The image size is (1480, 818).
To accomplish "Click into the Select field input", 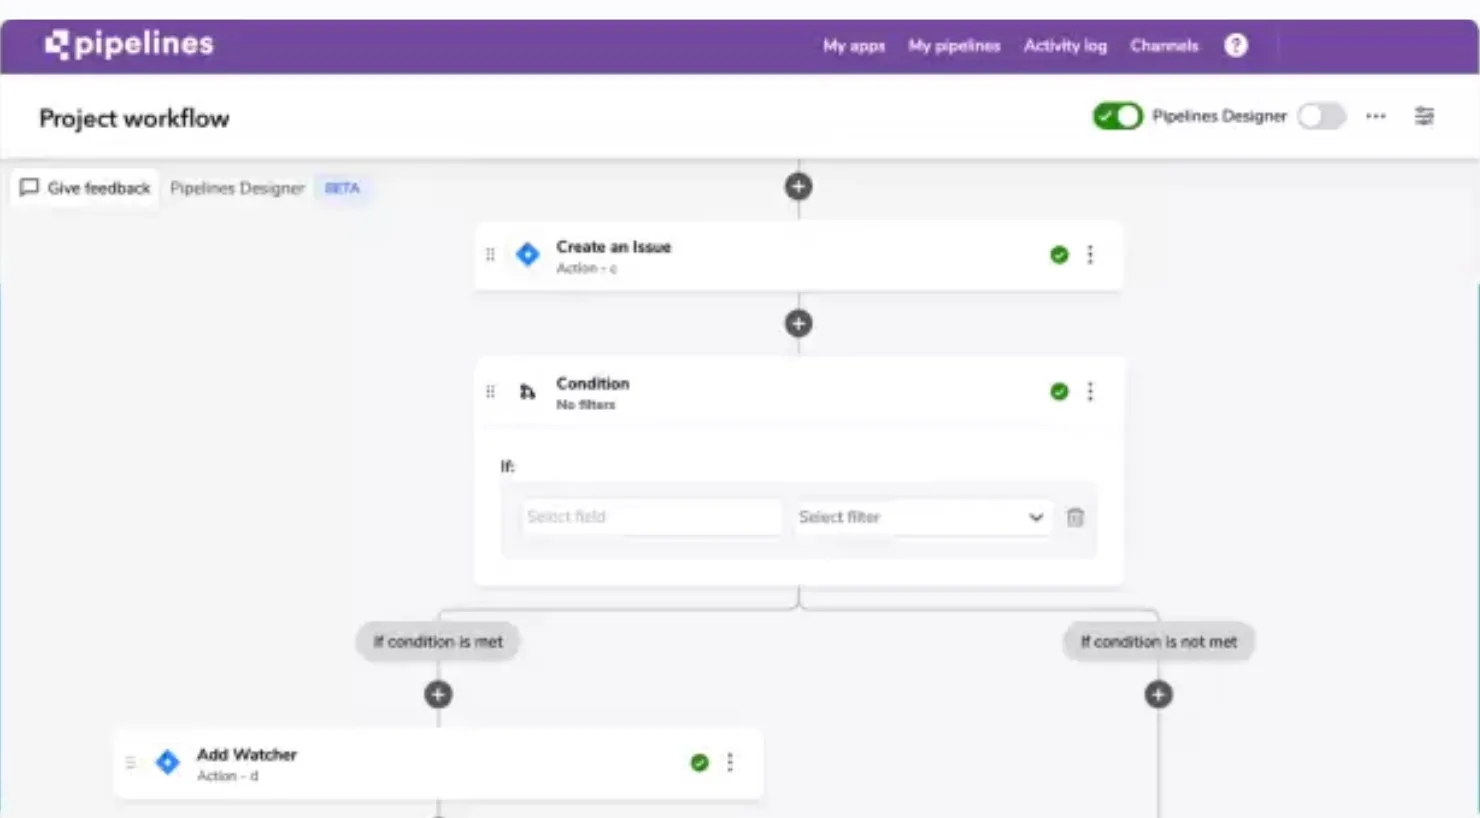I will [651, 517].
